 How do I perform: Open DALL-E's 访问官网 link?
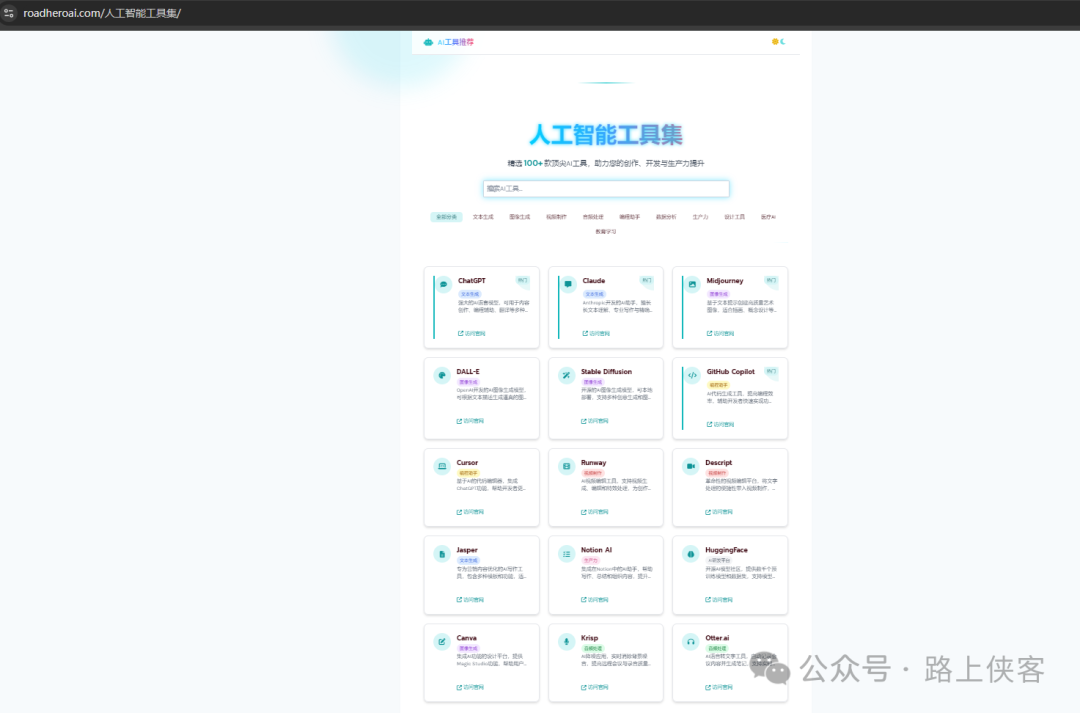coord(470,421)
